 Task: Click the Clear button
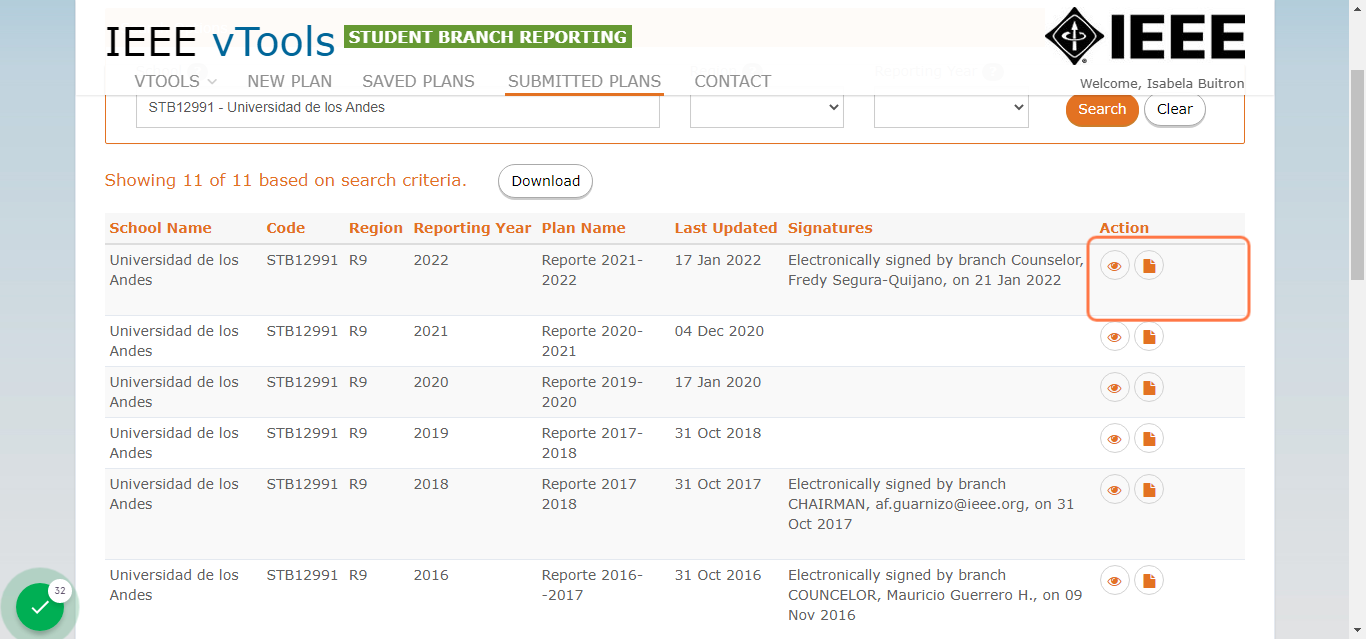1175,109
